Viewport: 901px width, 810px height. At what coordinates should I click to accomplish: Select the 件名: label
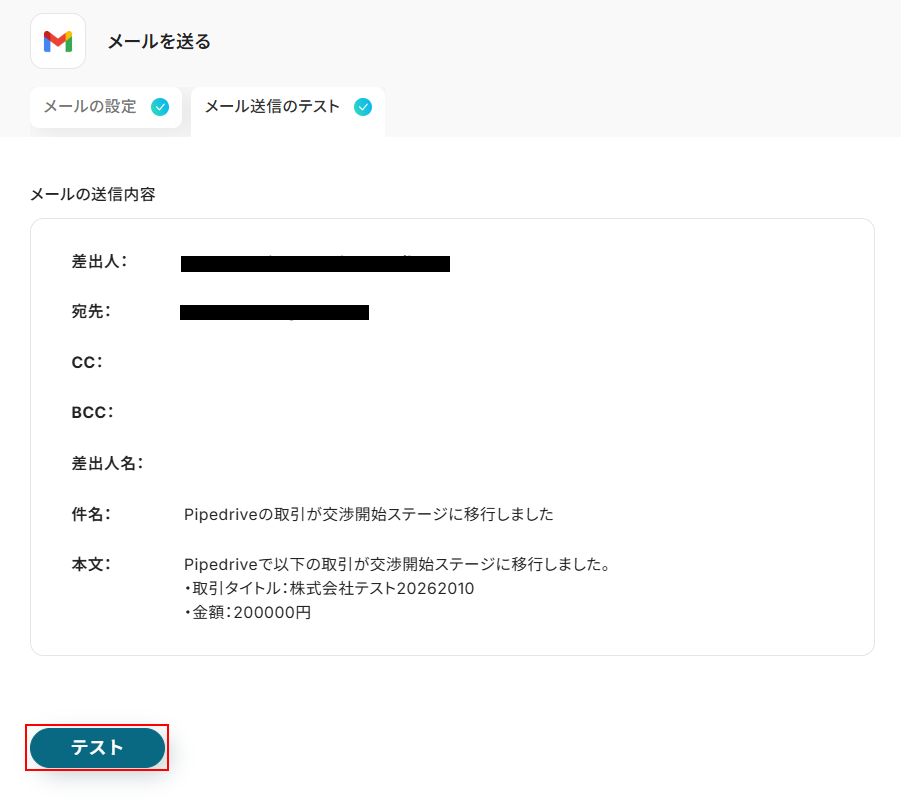(x=91, y=514)
